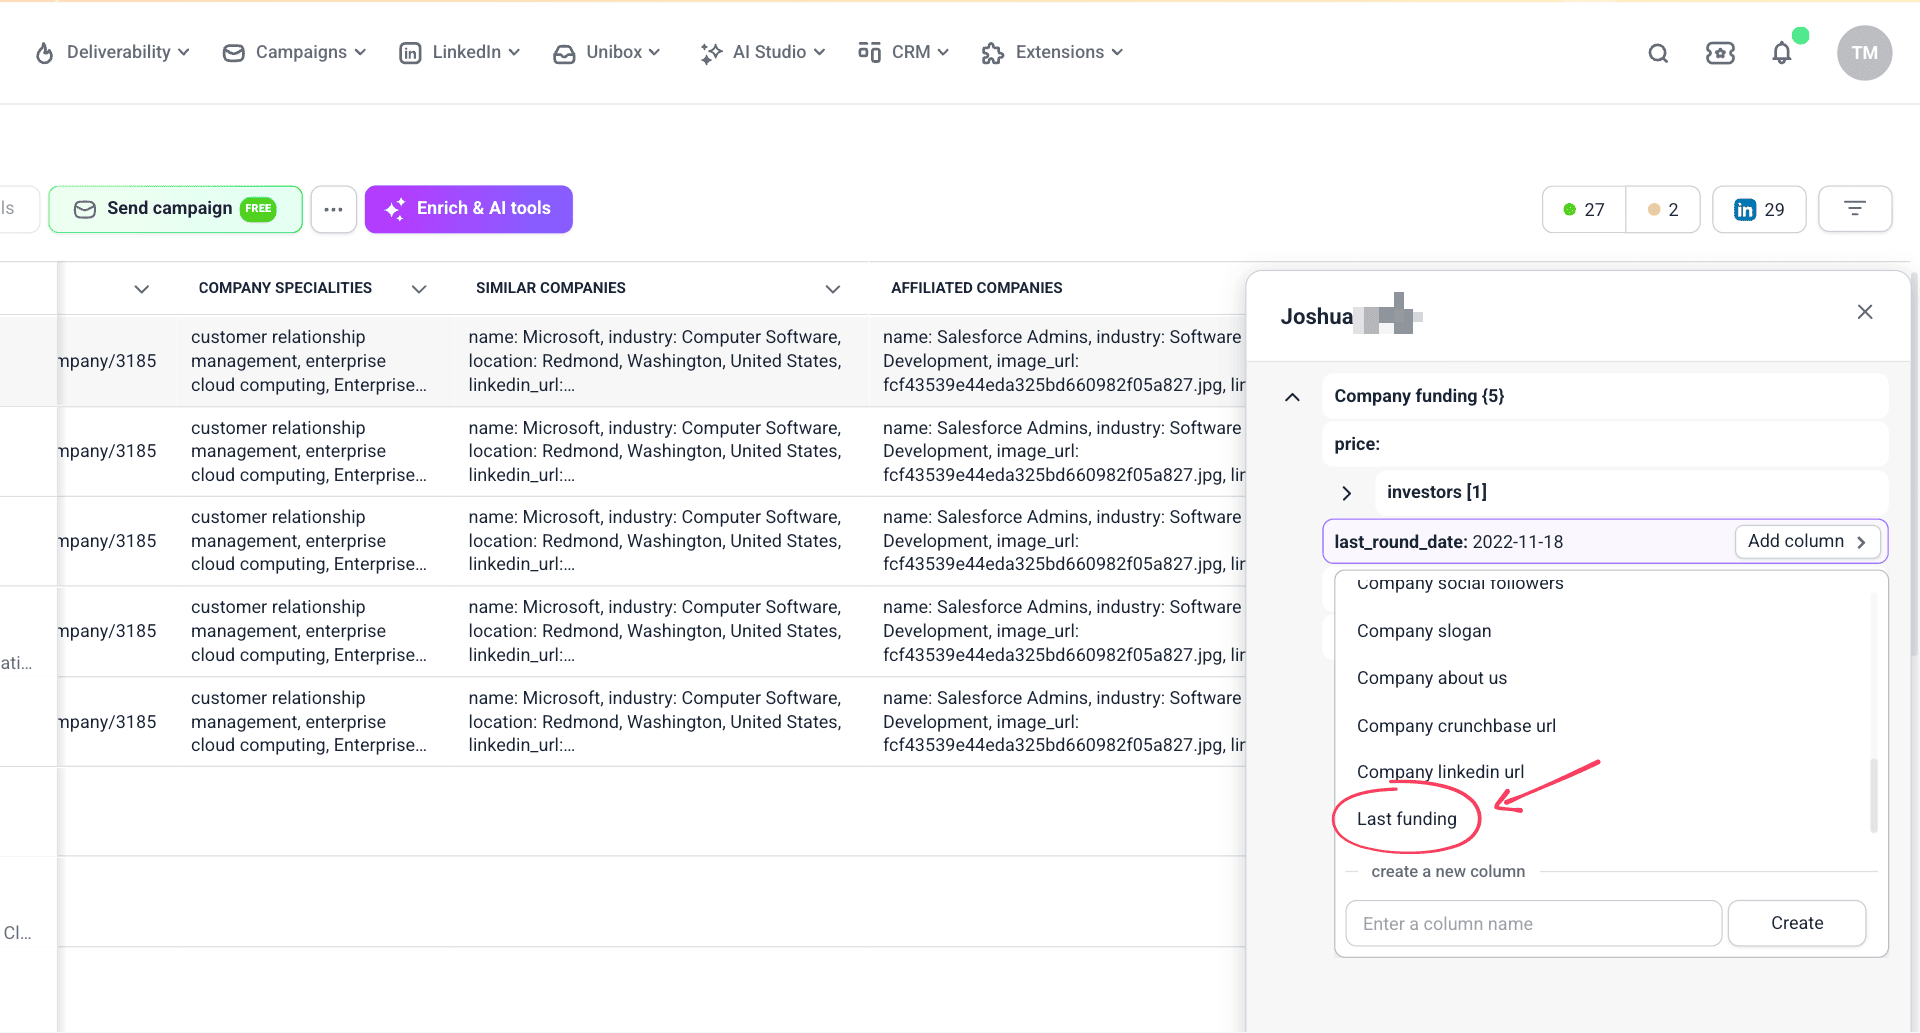Open the Unibox menu

pos(606,52)
